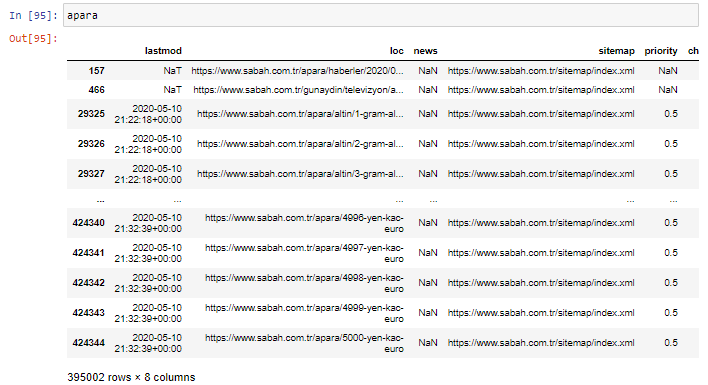Viewport: 708px width, 385px height.
Task: Select row index 424340
Action: coord(88,223)
